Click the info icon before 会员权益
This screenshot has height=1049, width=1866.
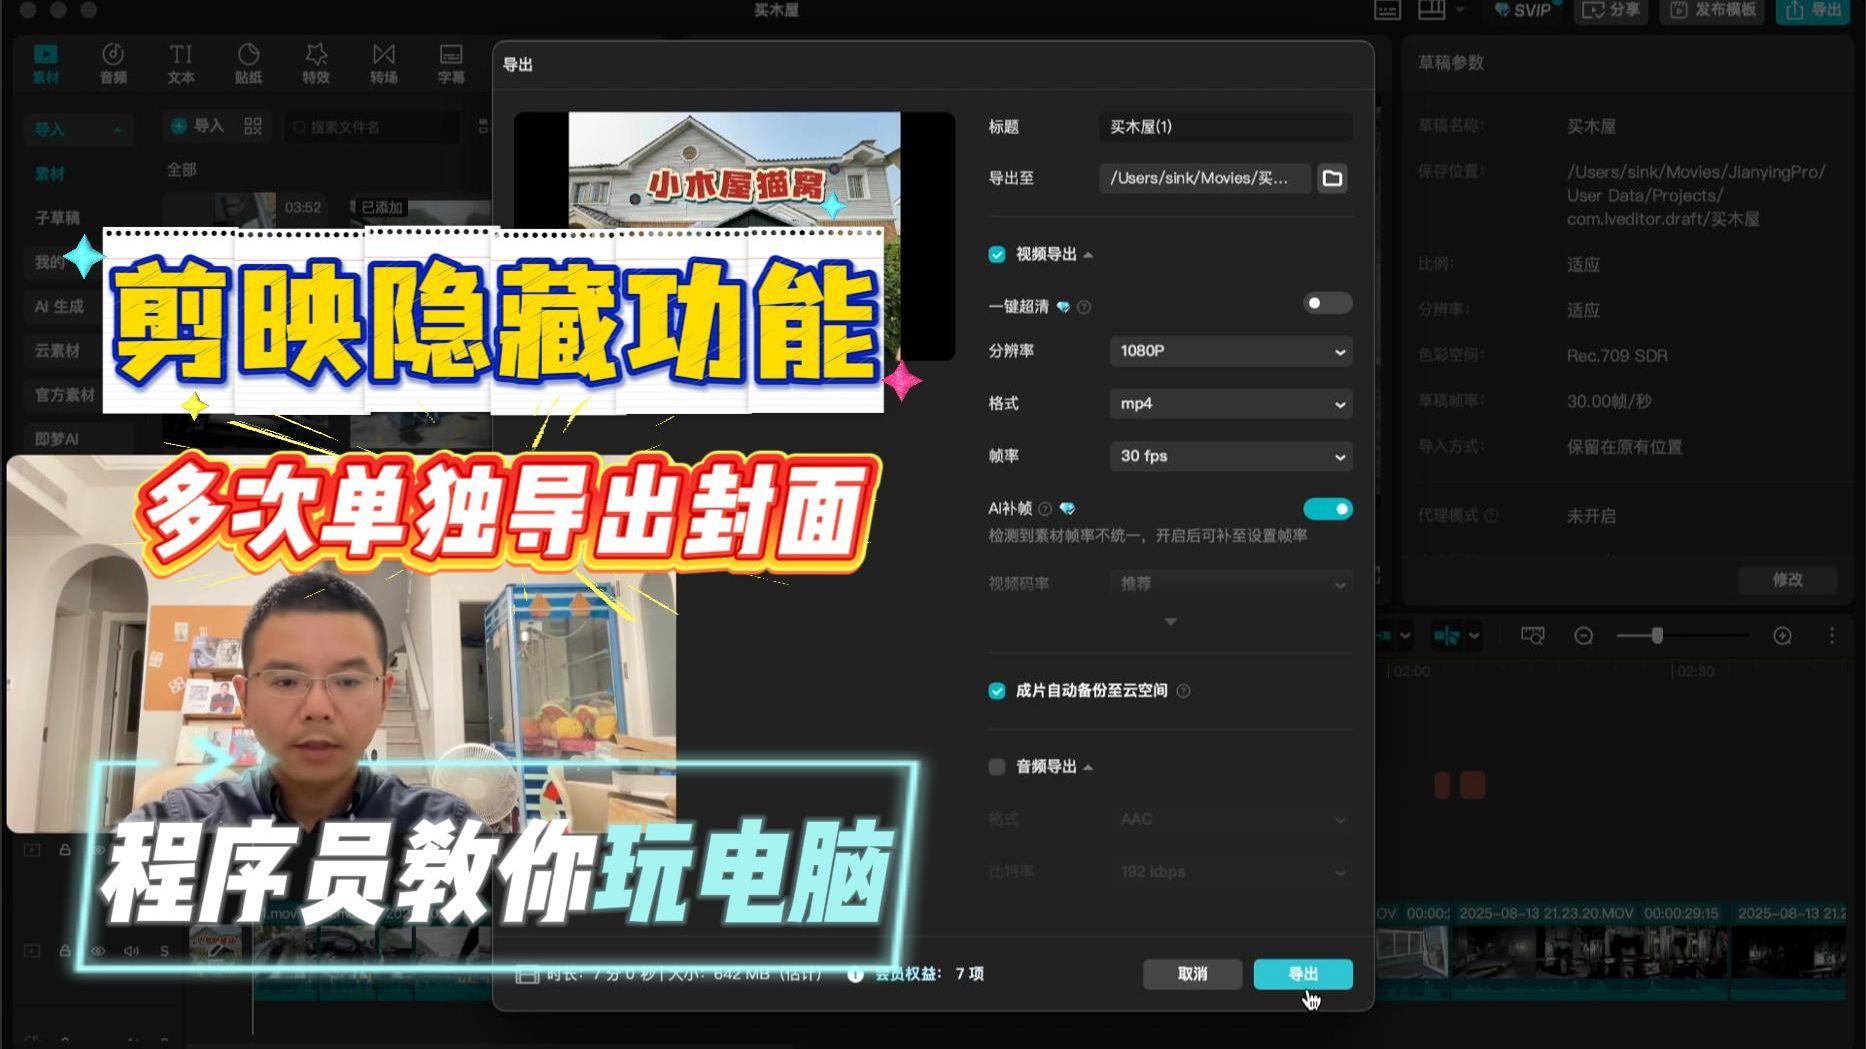point(855,974)
